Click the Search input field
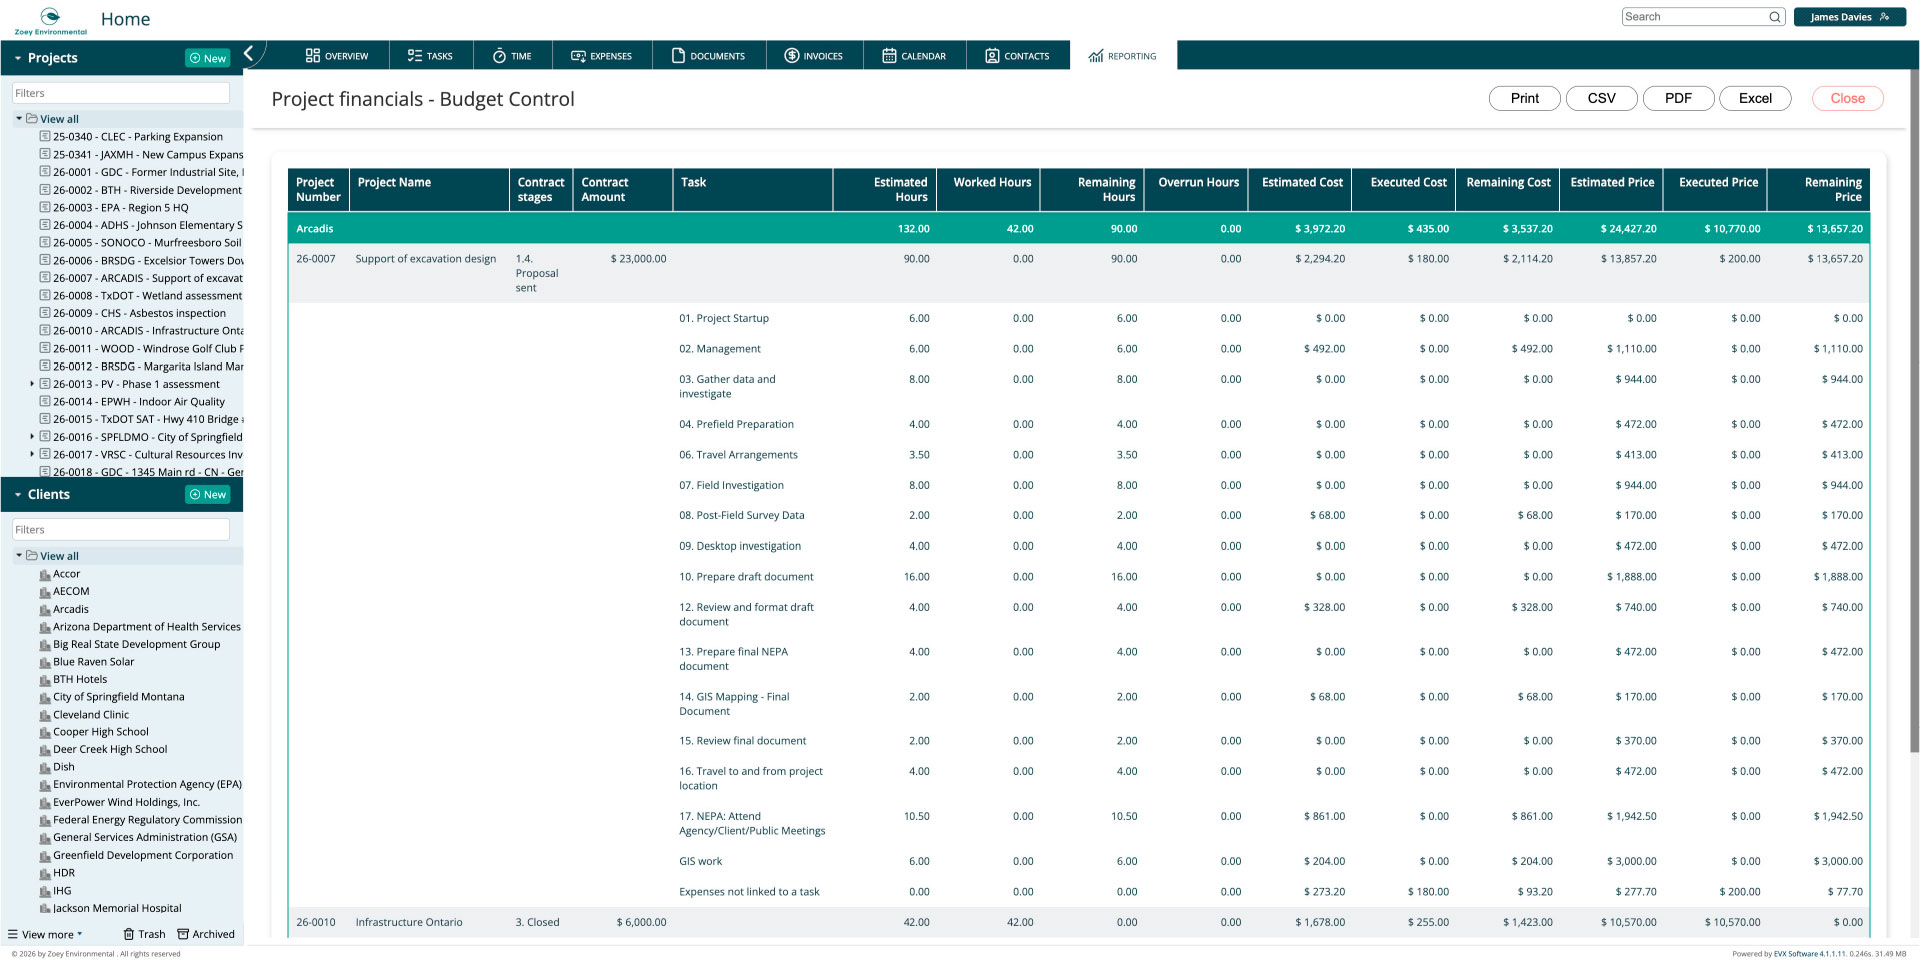 (1694, 17)
